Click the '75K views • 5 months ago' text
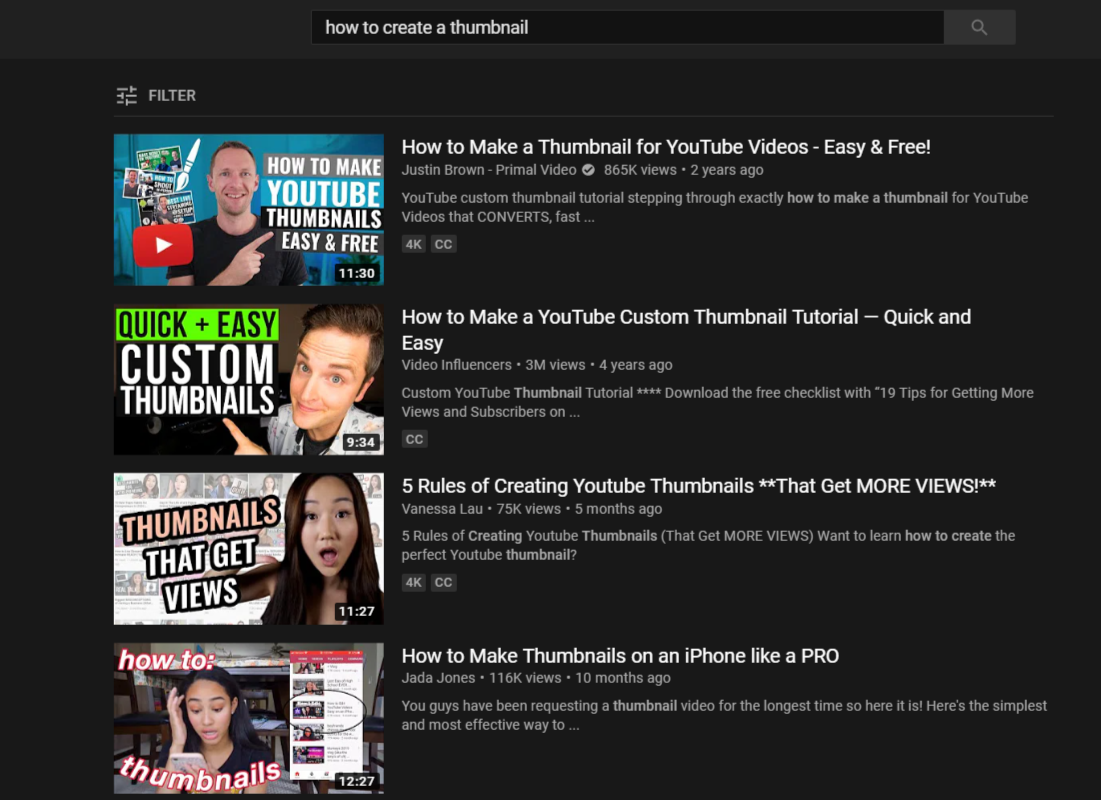The width and height of the screenshot is (1101, 800). click(579, 509)
